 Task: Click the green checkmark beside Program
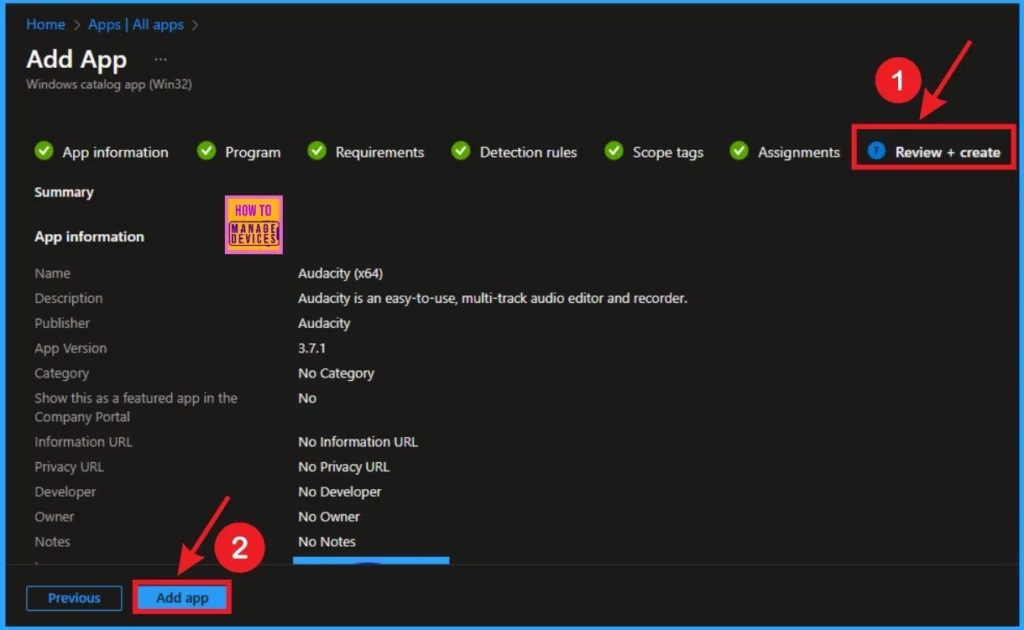[x=206, y=151]
